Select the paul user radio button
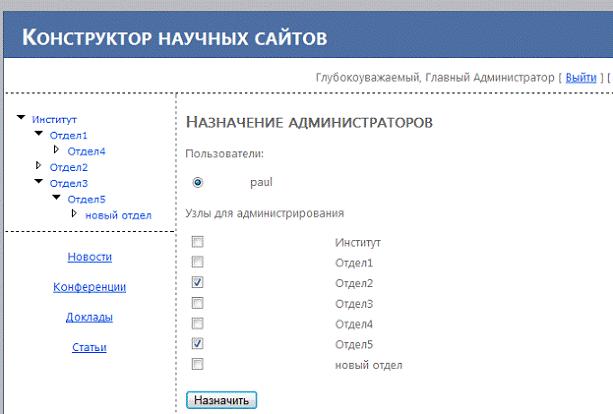The width and height of the screenshot is (613, 414). 197,182
